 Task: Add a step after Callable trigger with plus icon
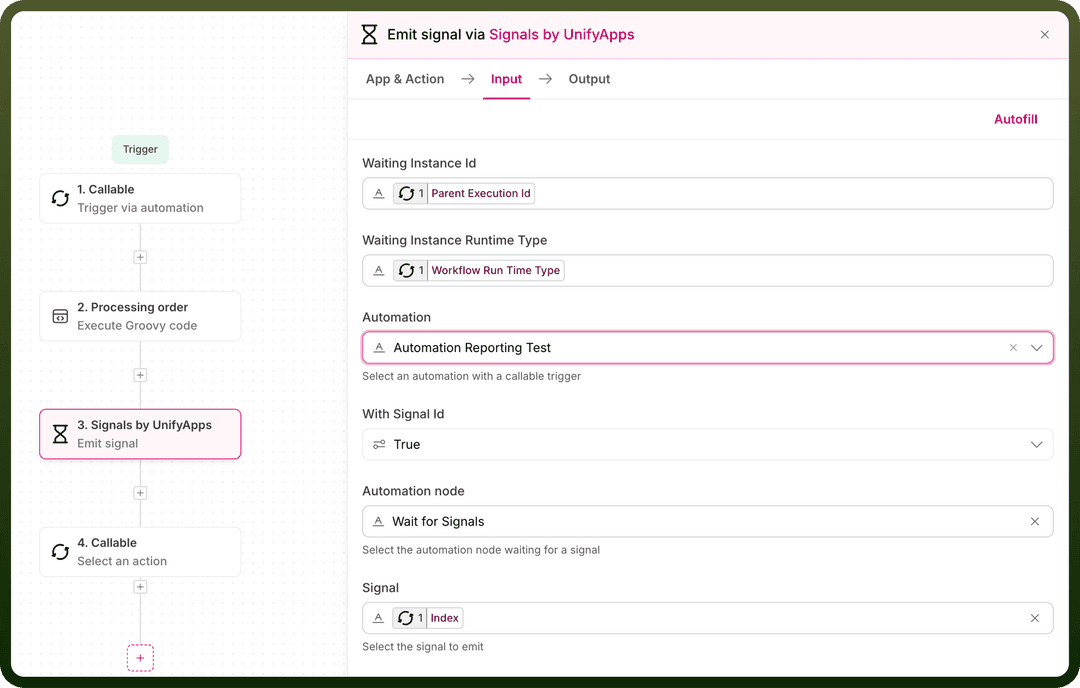click(141, 257)
